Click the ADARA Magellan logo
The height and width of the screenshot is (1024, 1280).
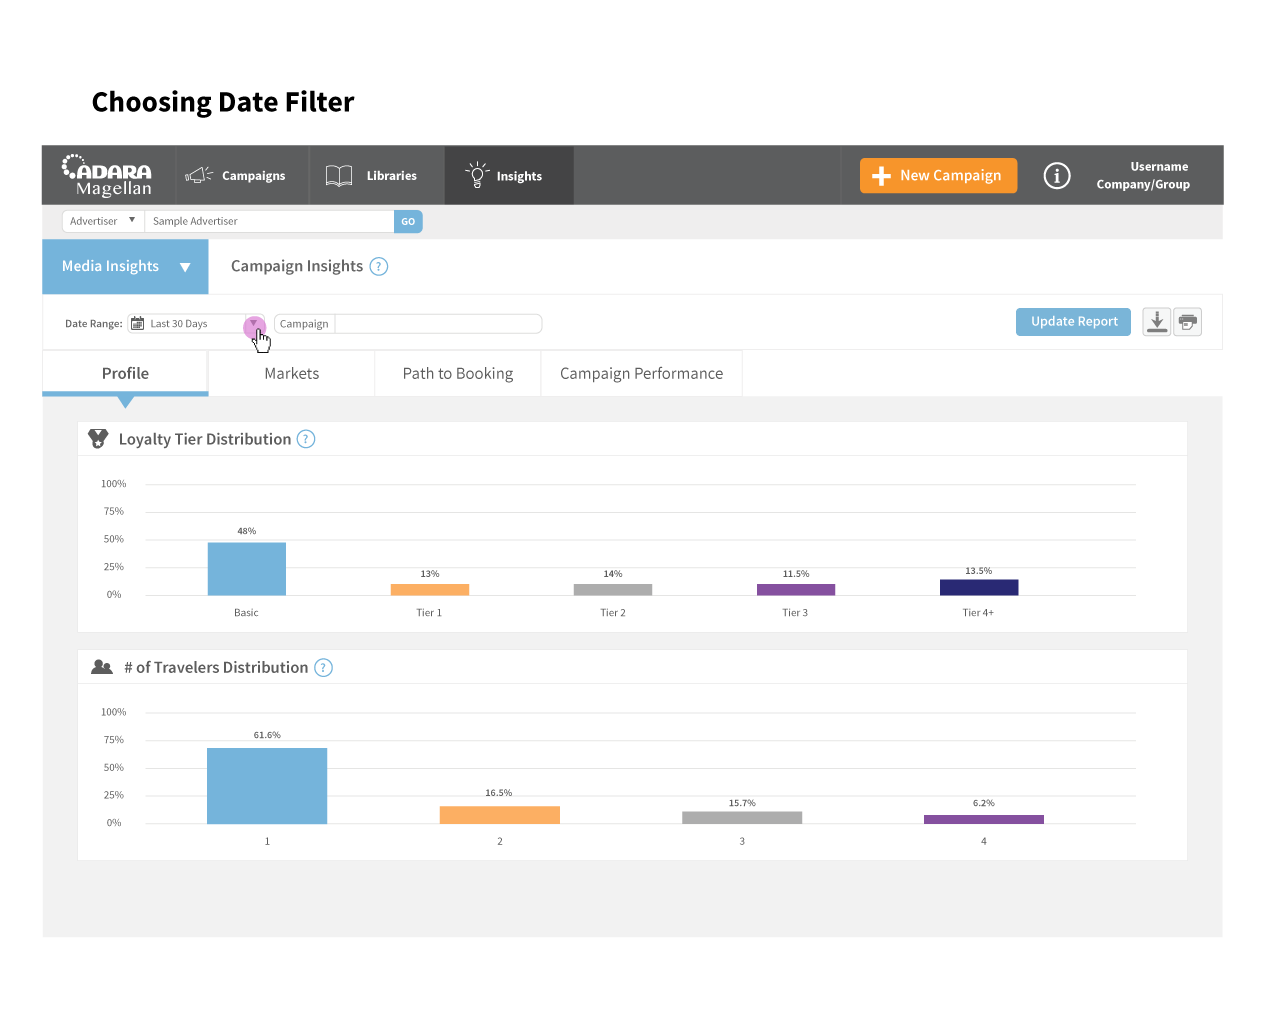pos(107,175)
